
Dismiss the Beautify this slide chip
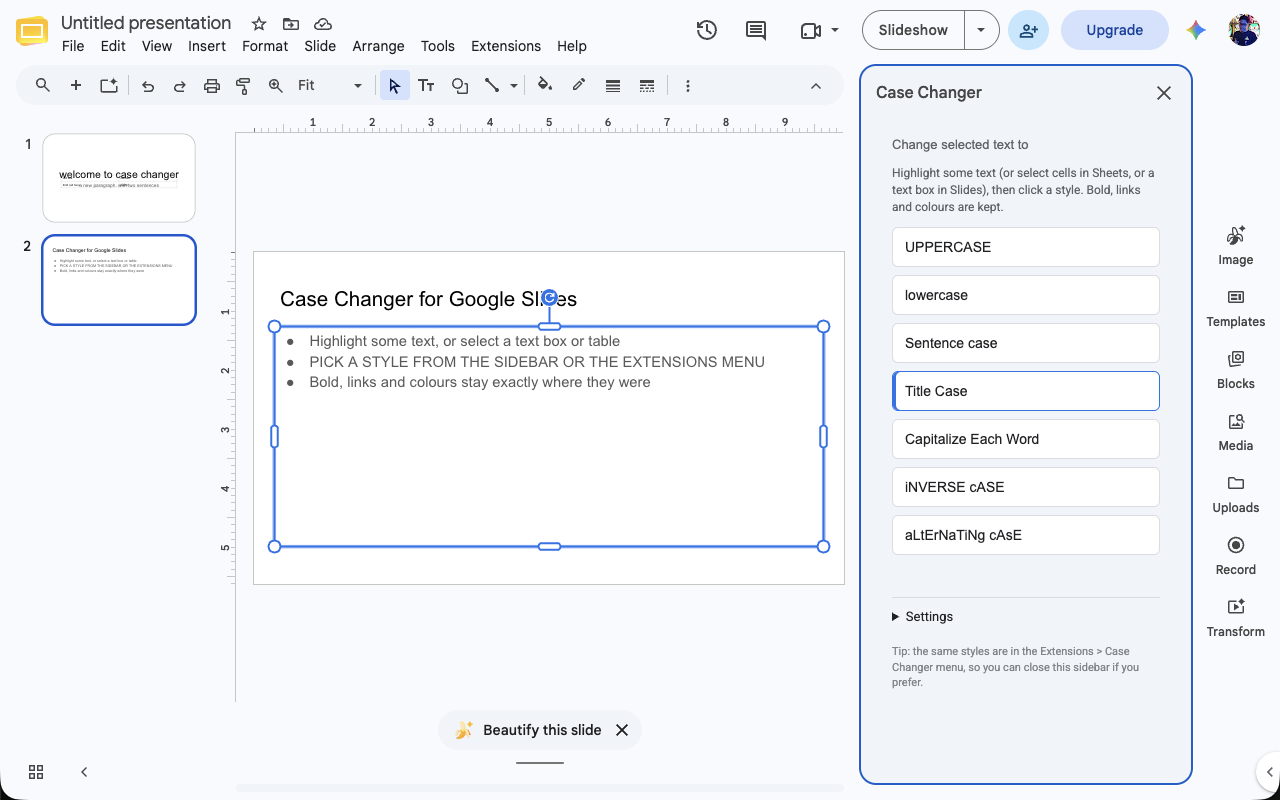coord(622,730)
